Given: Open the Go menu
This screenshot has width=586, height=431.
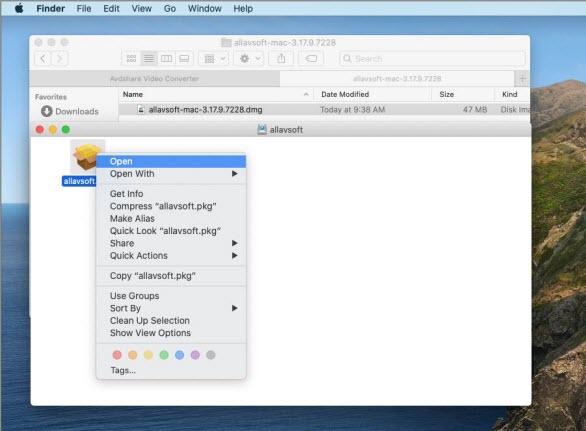Looking at the screenshot, I should pos(170,9).
